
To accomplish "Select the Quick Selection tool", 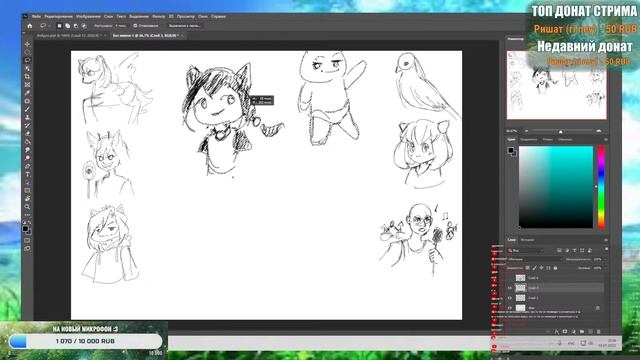I will click(27, 69).
